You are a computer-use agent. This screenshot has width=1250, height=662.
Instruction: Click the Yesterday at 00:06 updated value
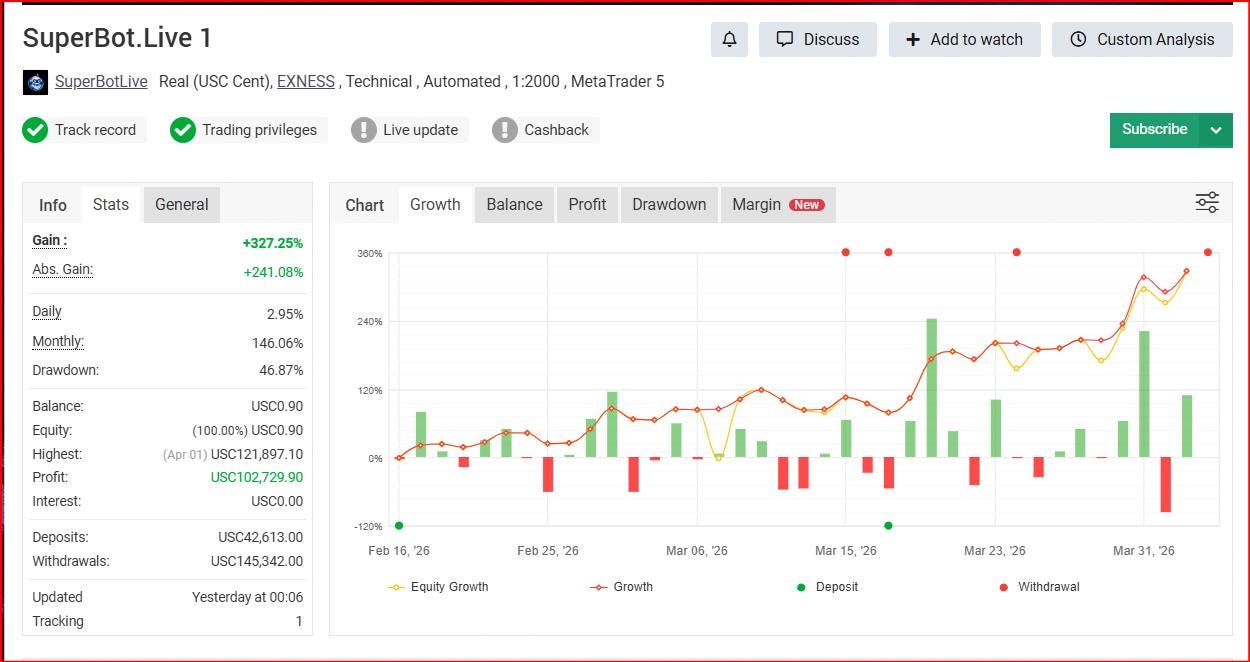[x=247, y=597]
